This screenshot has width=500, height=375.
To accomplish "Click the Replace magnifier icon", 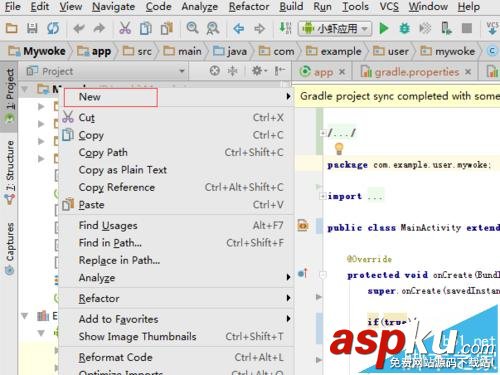I will coord(213,29).
